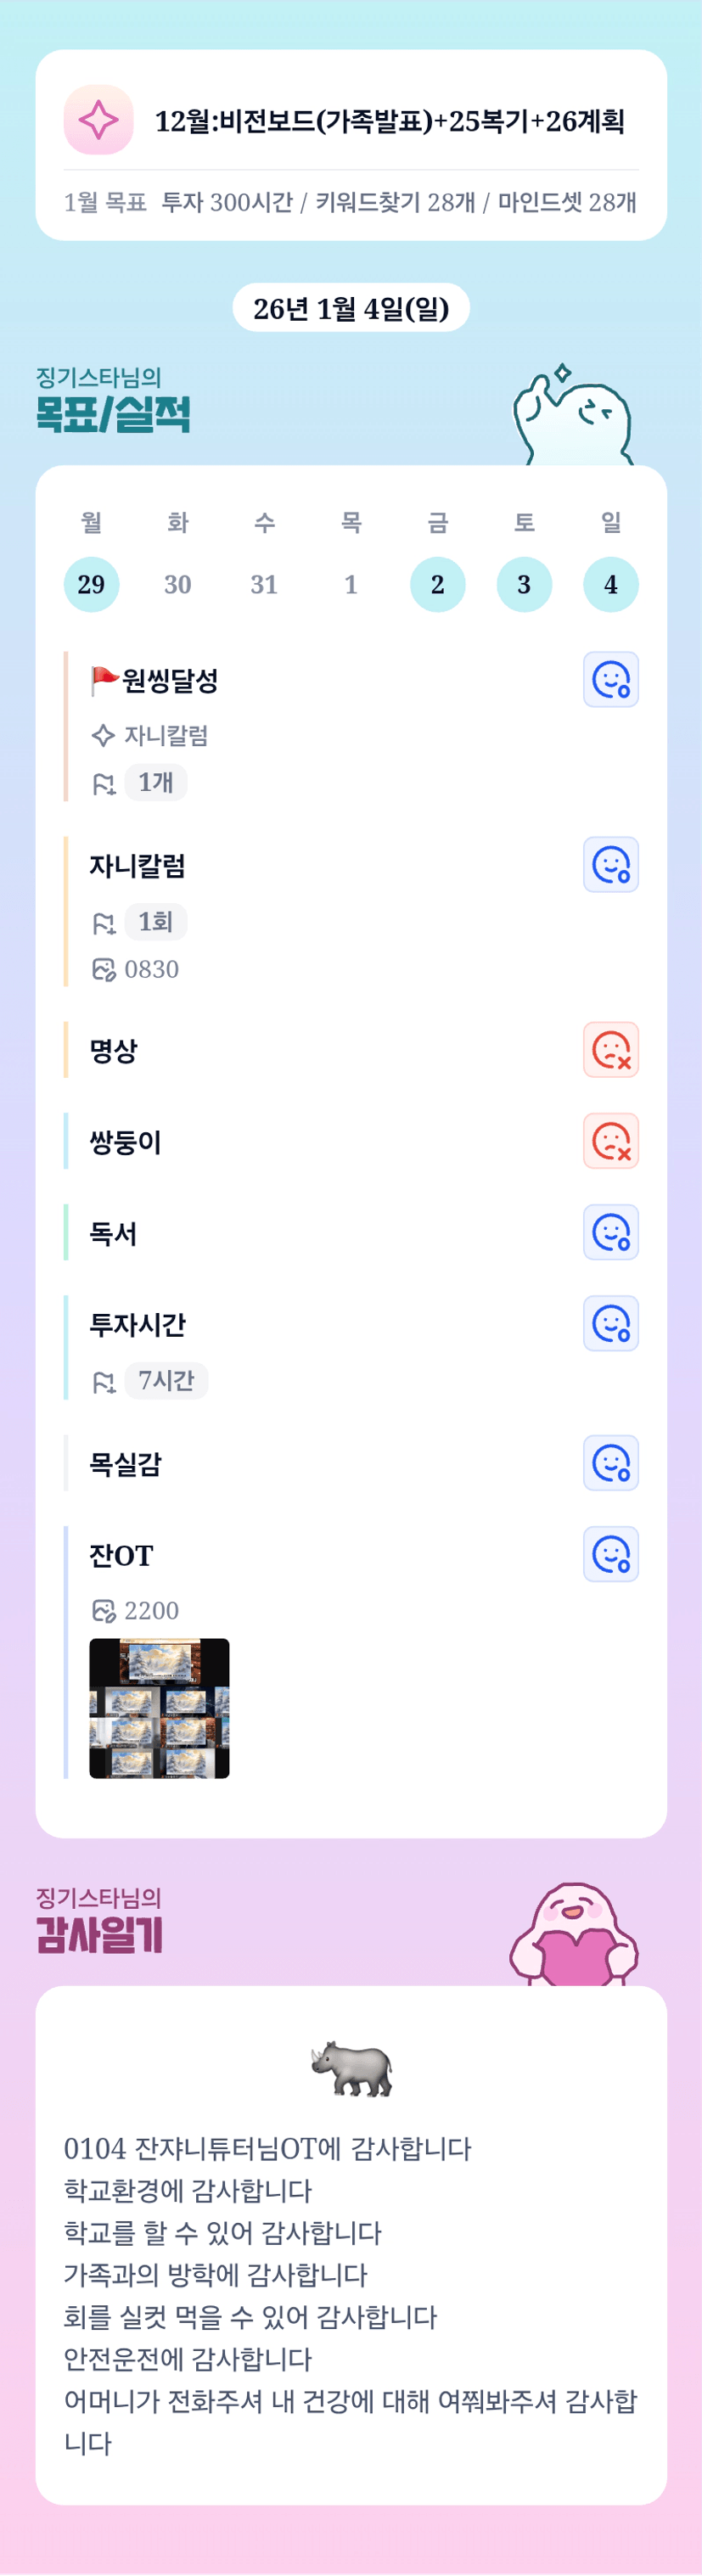Click the rhinoceros emoji in the gratitude diary
This screenshot has height=2576, width=702.
tap(351, 2068)
